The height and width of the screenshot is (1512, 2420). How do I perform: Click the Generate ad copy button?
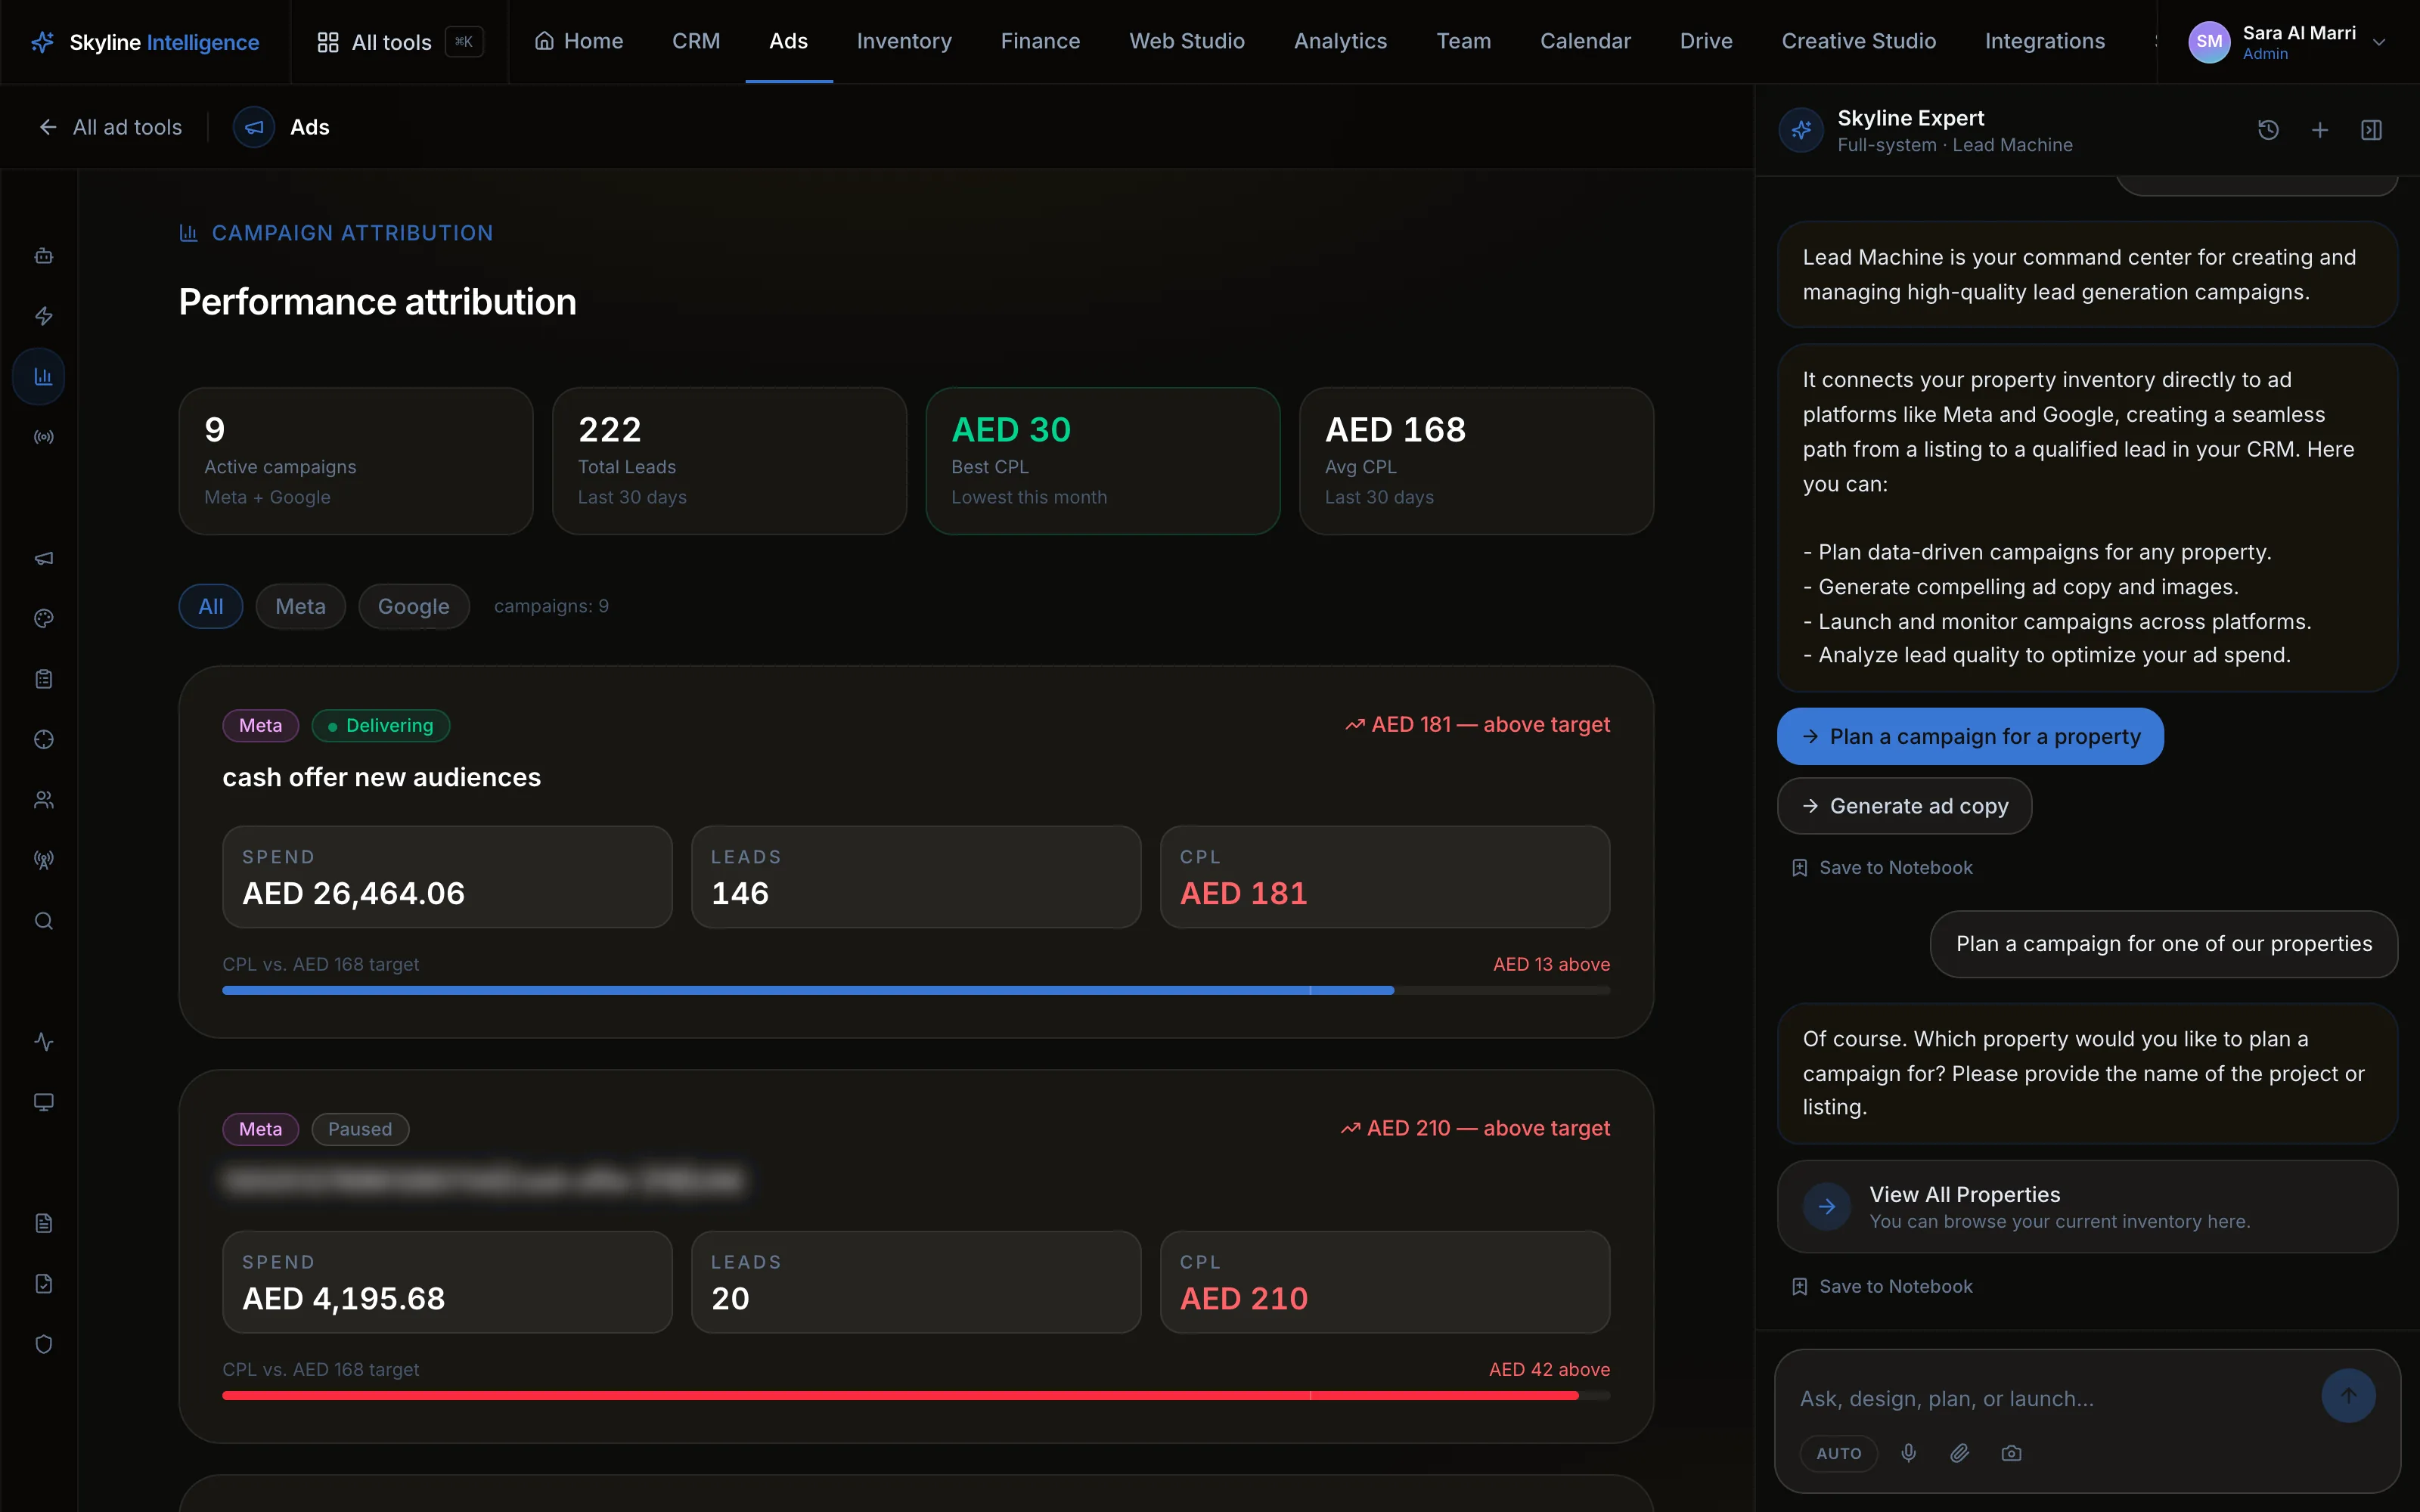[x=1904, y=806]
